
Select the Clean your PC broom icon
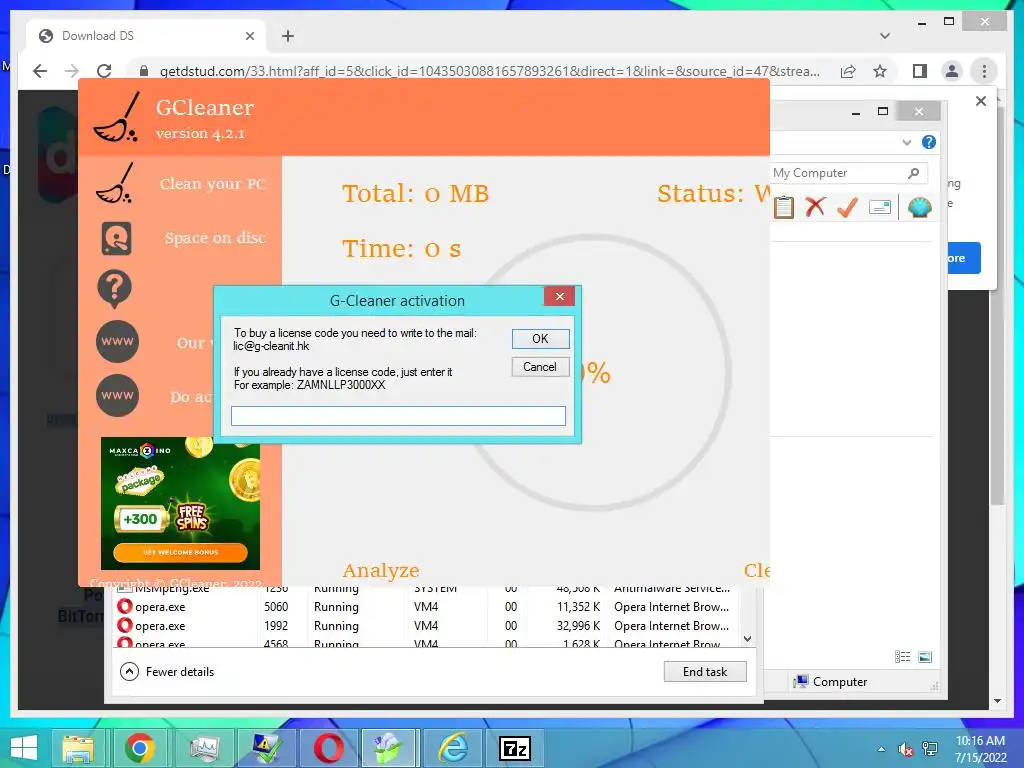(115, 184)
